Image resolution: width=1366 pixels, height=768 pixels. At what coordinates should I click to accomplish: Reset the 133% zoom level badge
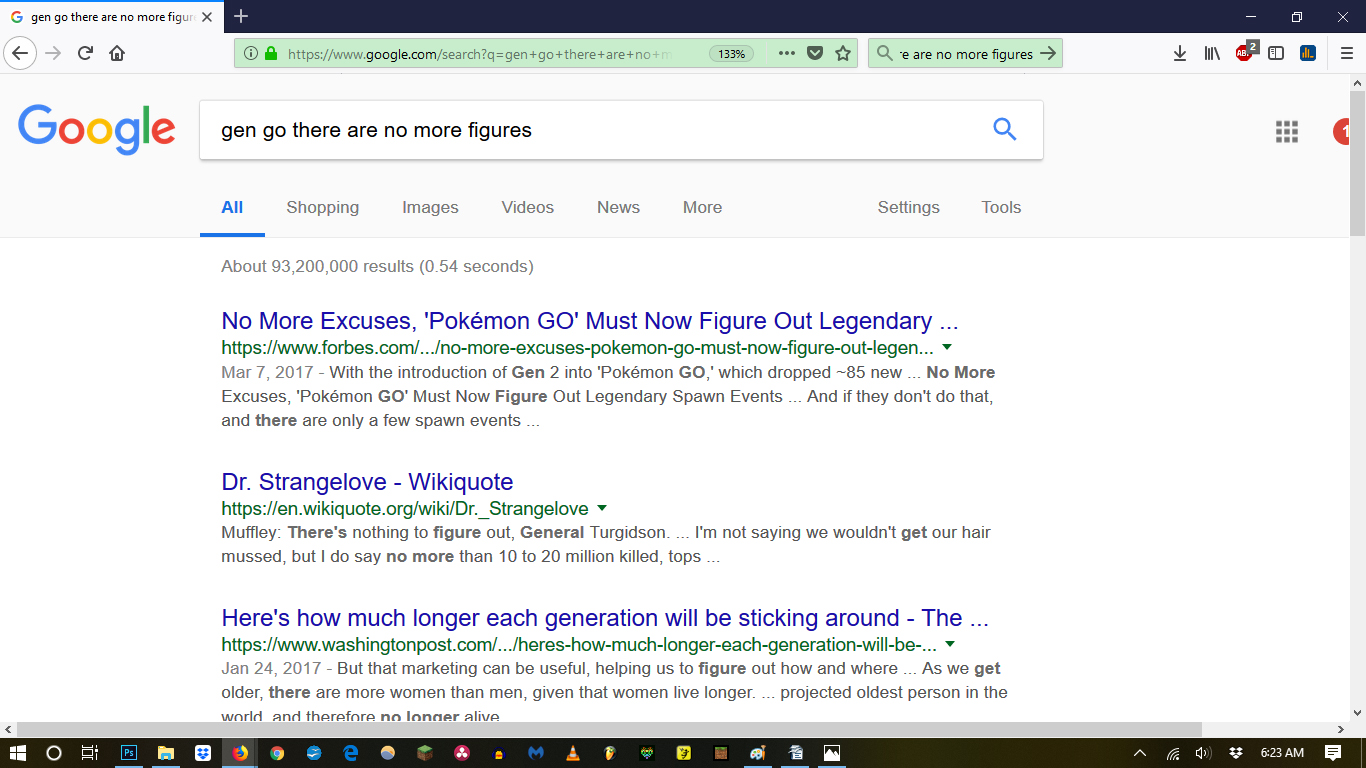pos(732,54)
